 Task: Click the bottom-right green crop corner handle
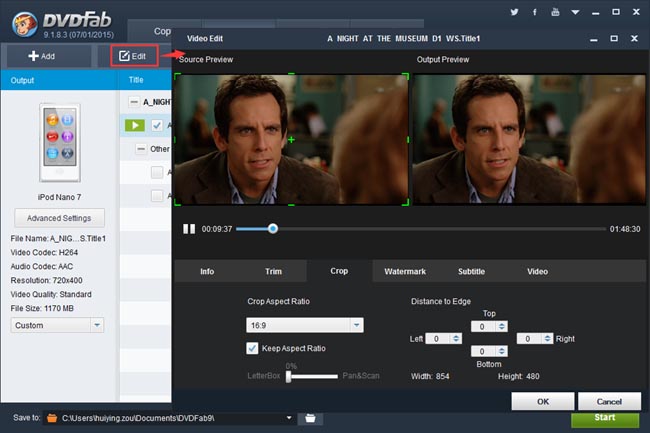[406, 202]
